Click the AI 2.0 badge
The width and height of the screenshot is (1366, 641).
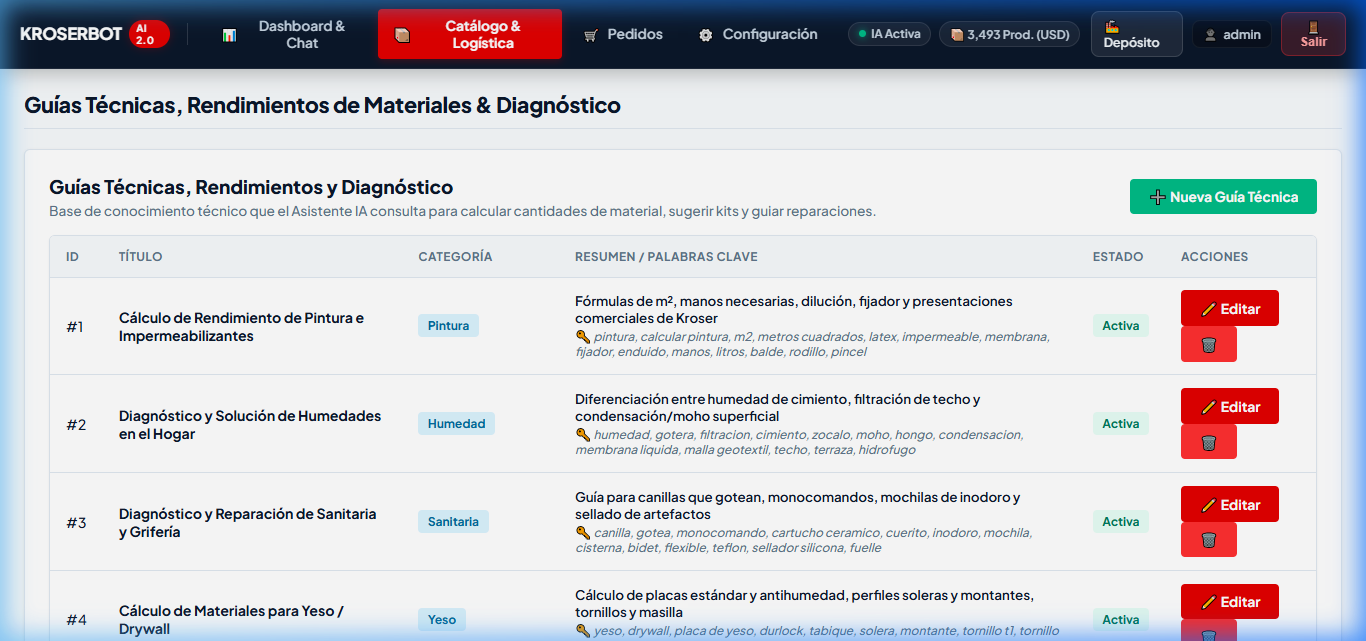coord(149,34)
